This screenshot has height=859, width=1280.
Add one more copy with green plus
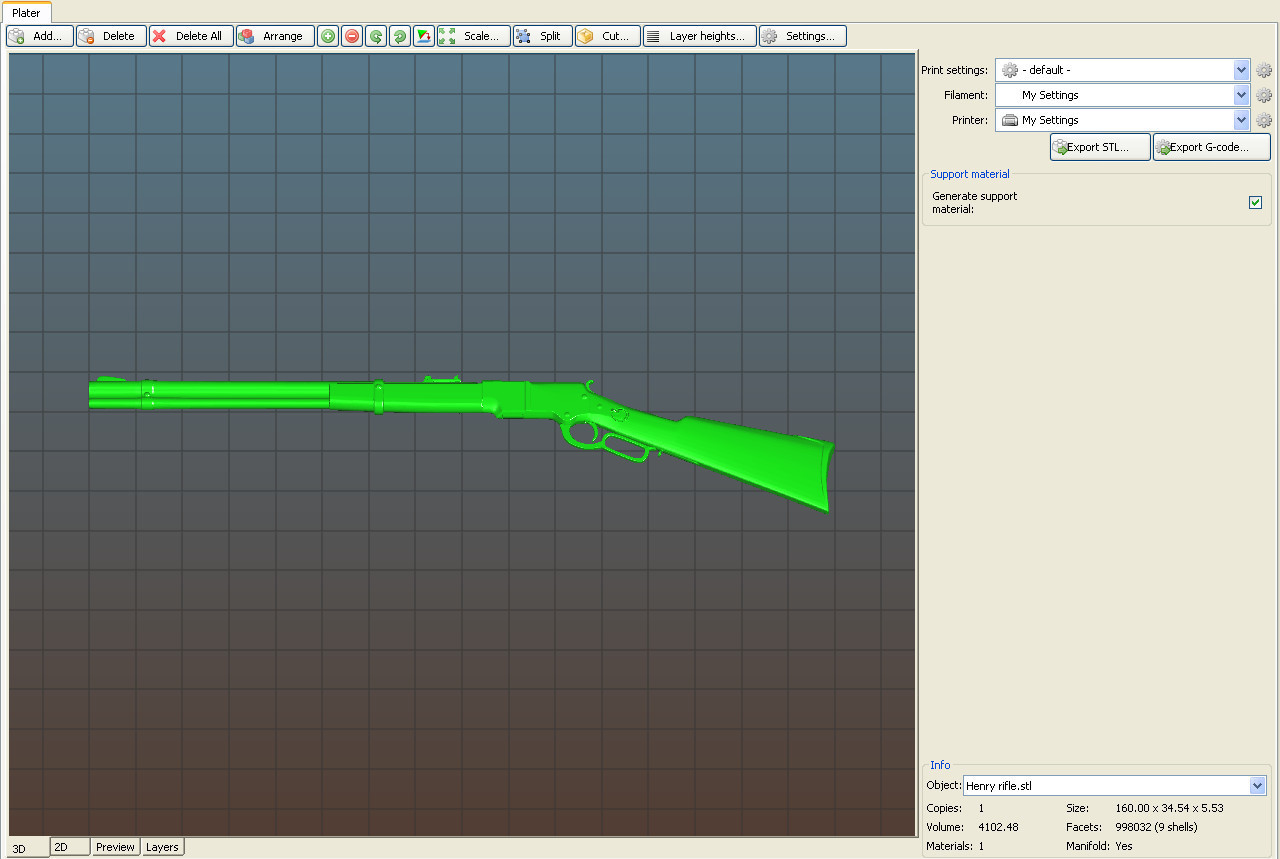pos(328,36)
